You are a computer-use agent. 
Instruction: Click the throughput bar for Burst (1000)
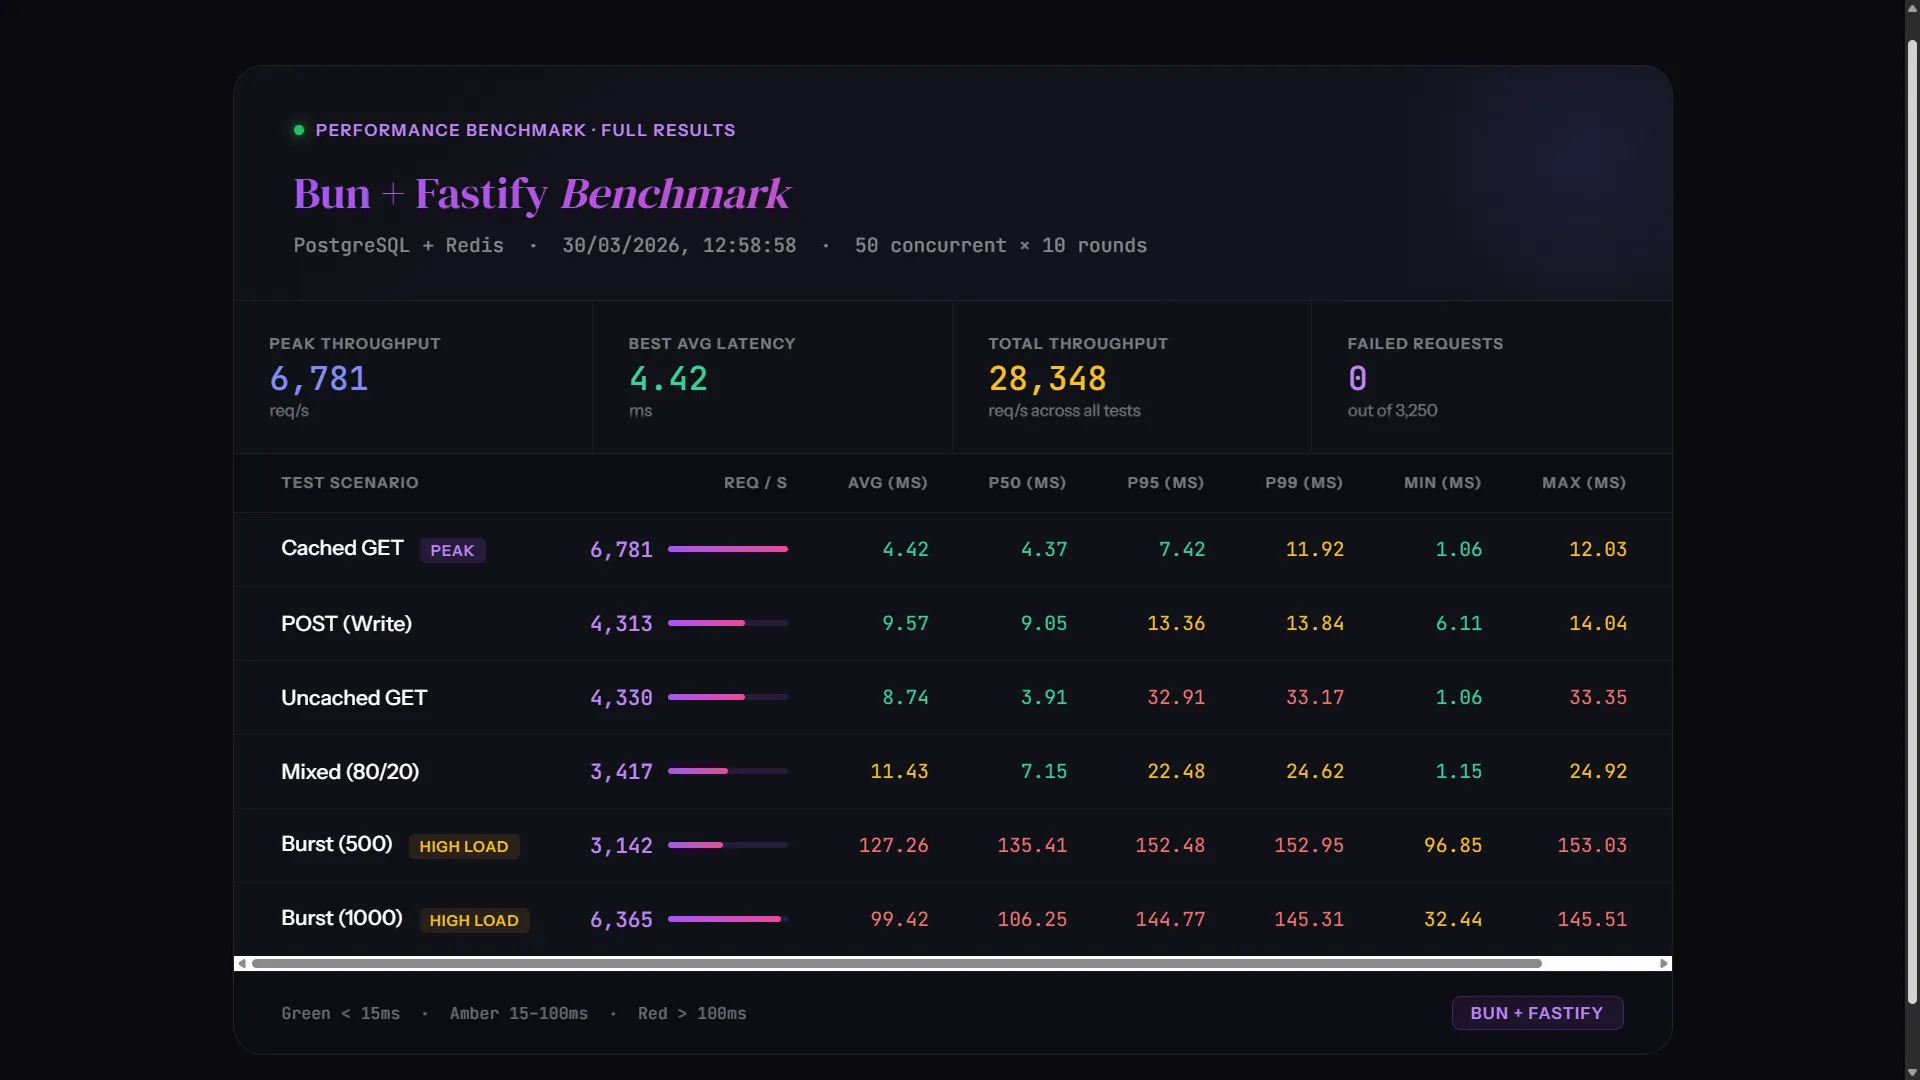tap(726, 919)
